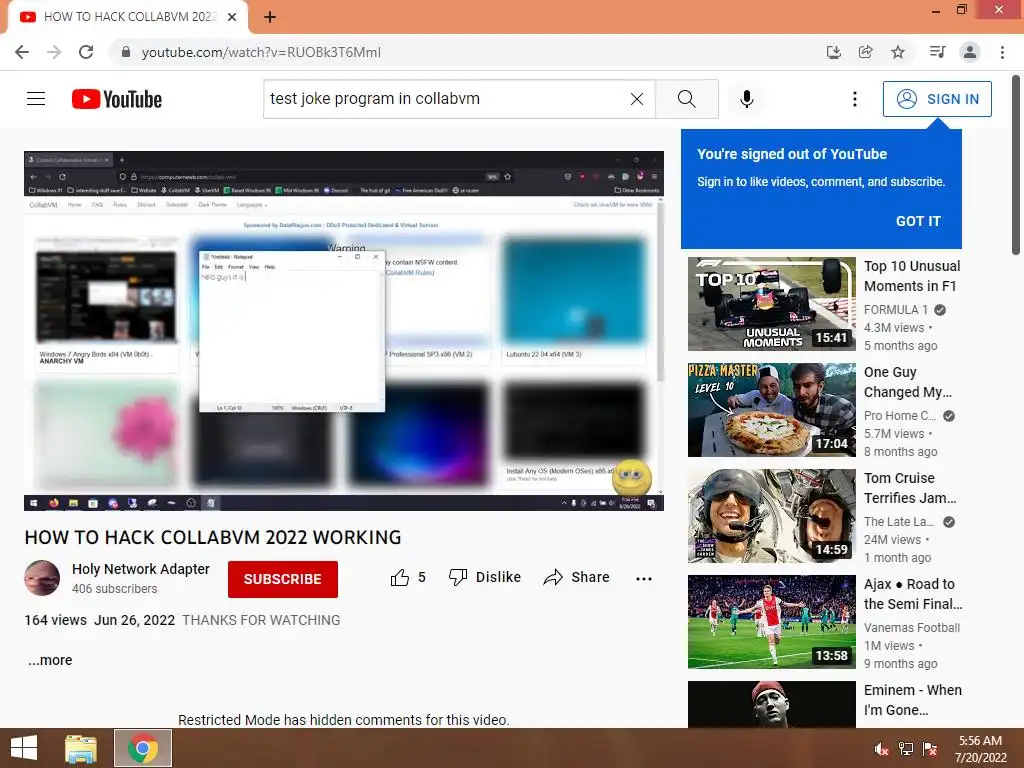The image size is (1024, 768).
Task: Expand the description with ...more
Action: click(x=50, y=660)
